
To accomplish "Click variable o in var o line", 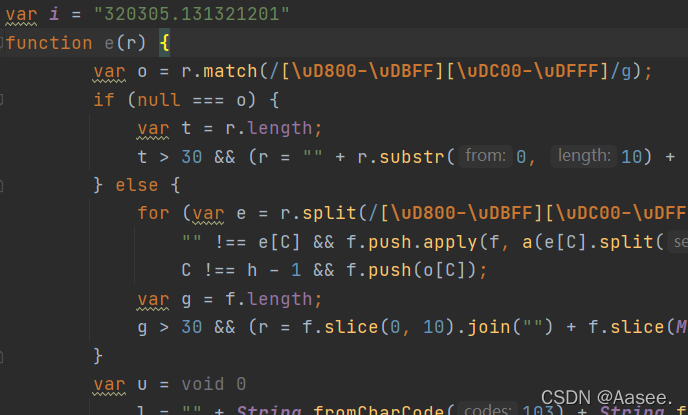I will click(x=142, y=72).
